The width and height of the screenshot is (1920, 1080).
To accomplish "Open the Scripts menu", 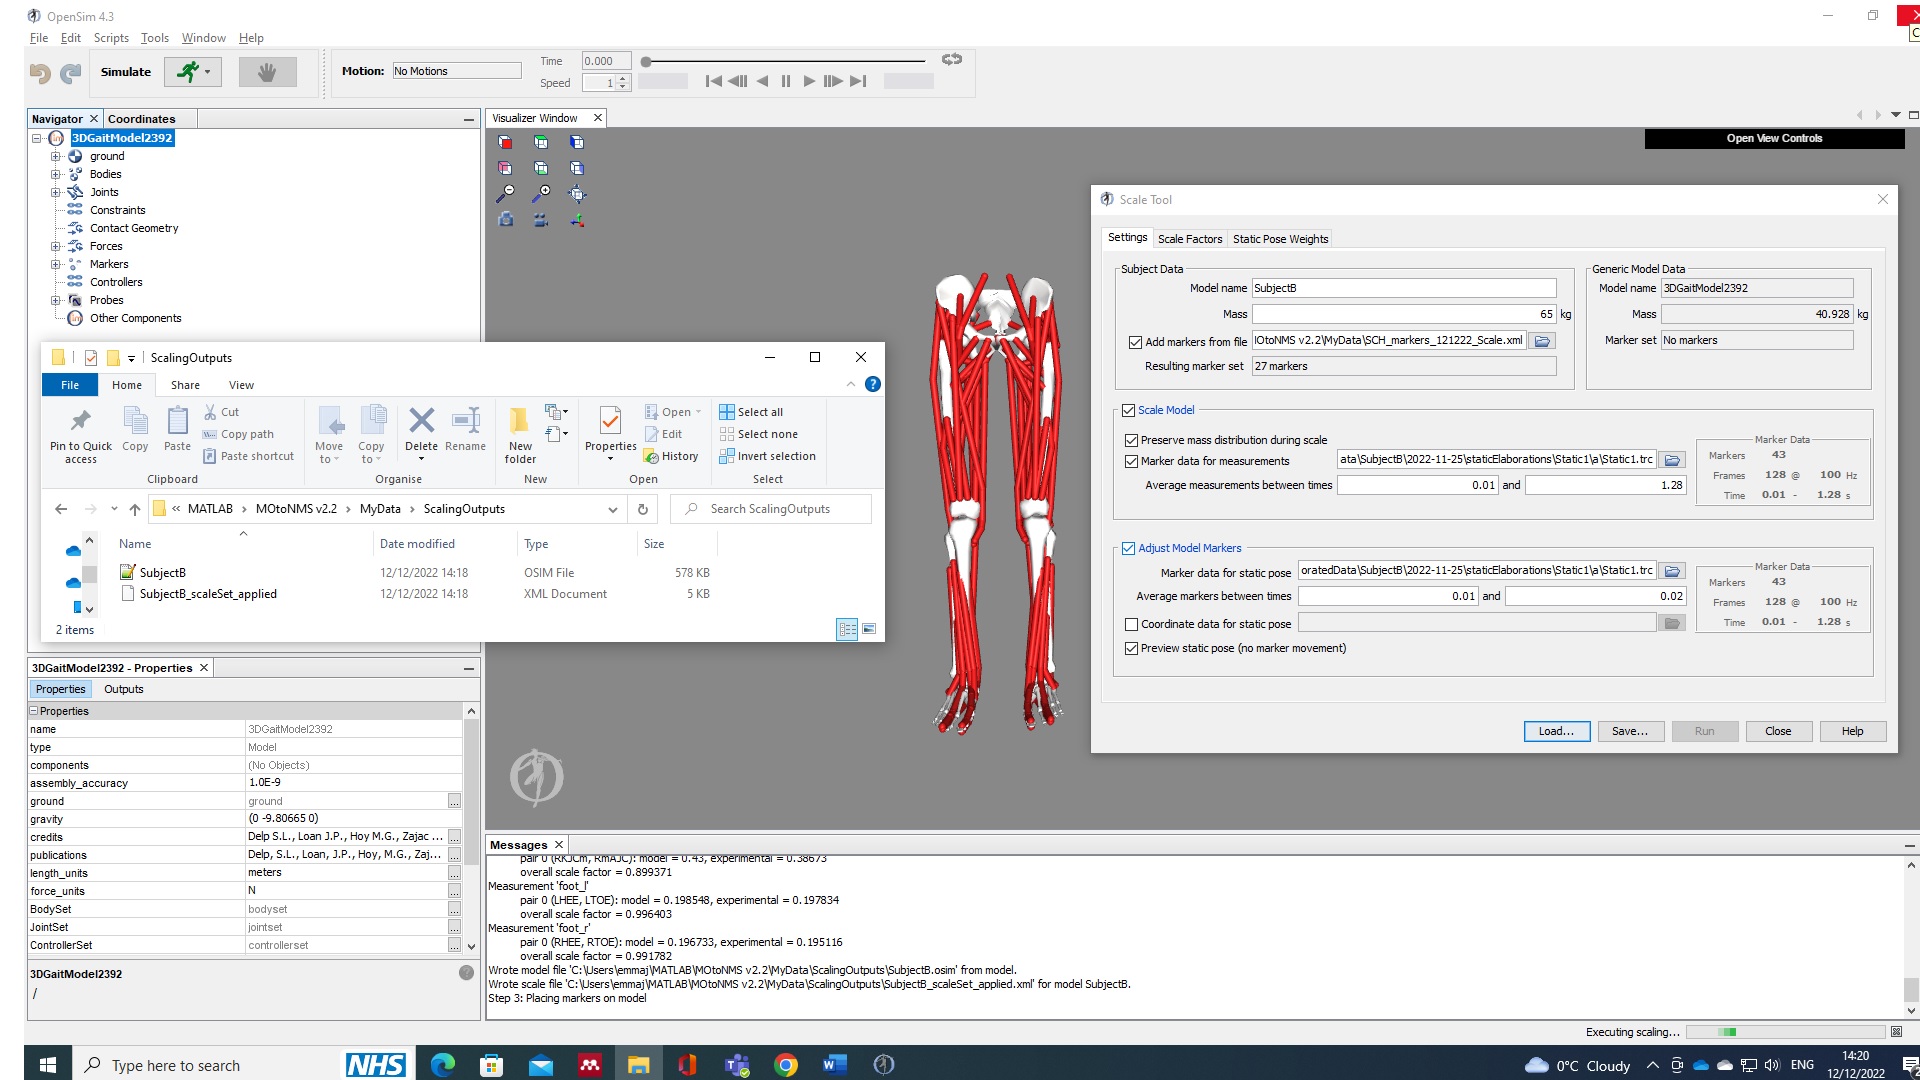I will [111, 38].
